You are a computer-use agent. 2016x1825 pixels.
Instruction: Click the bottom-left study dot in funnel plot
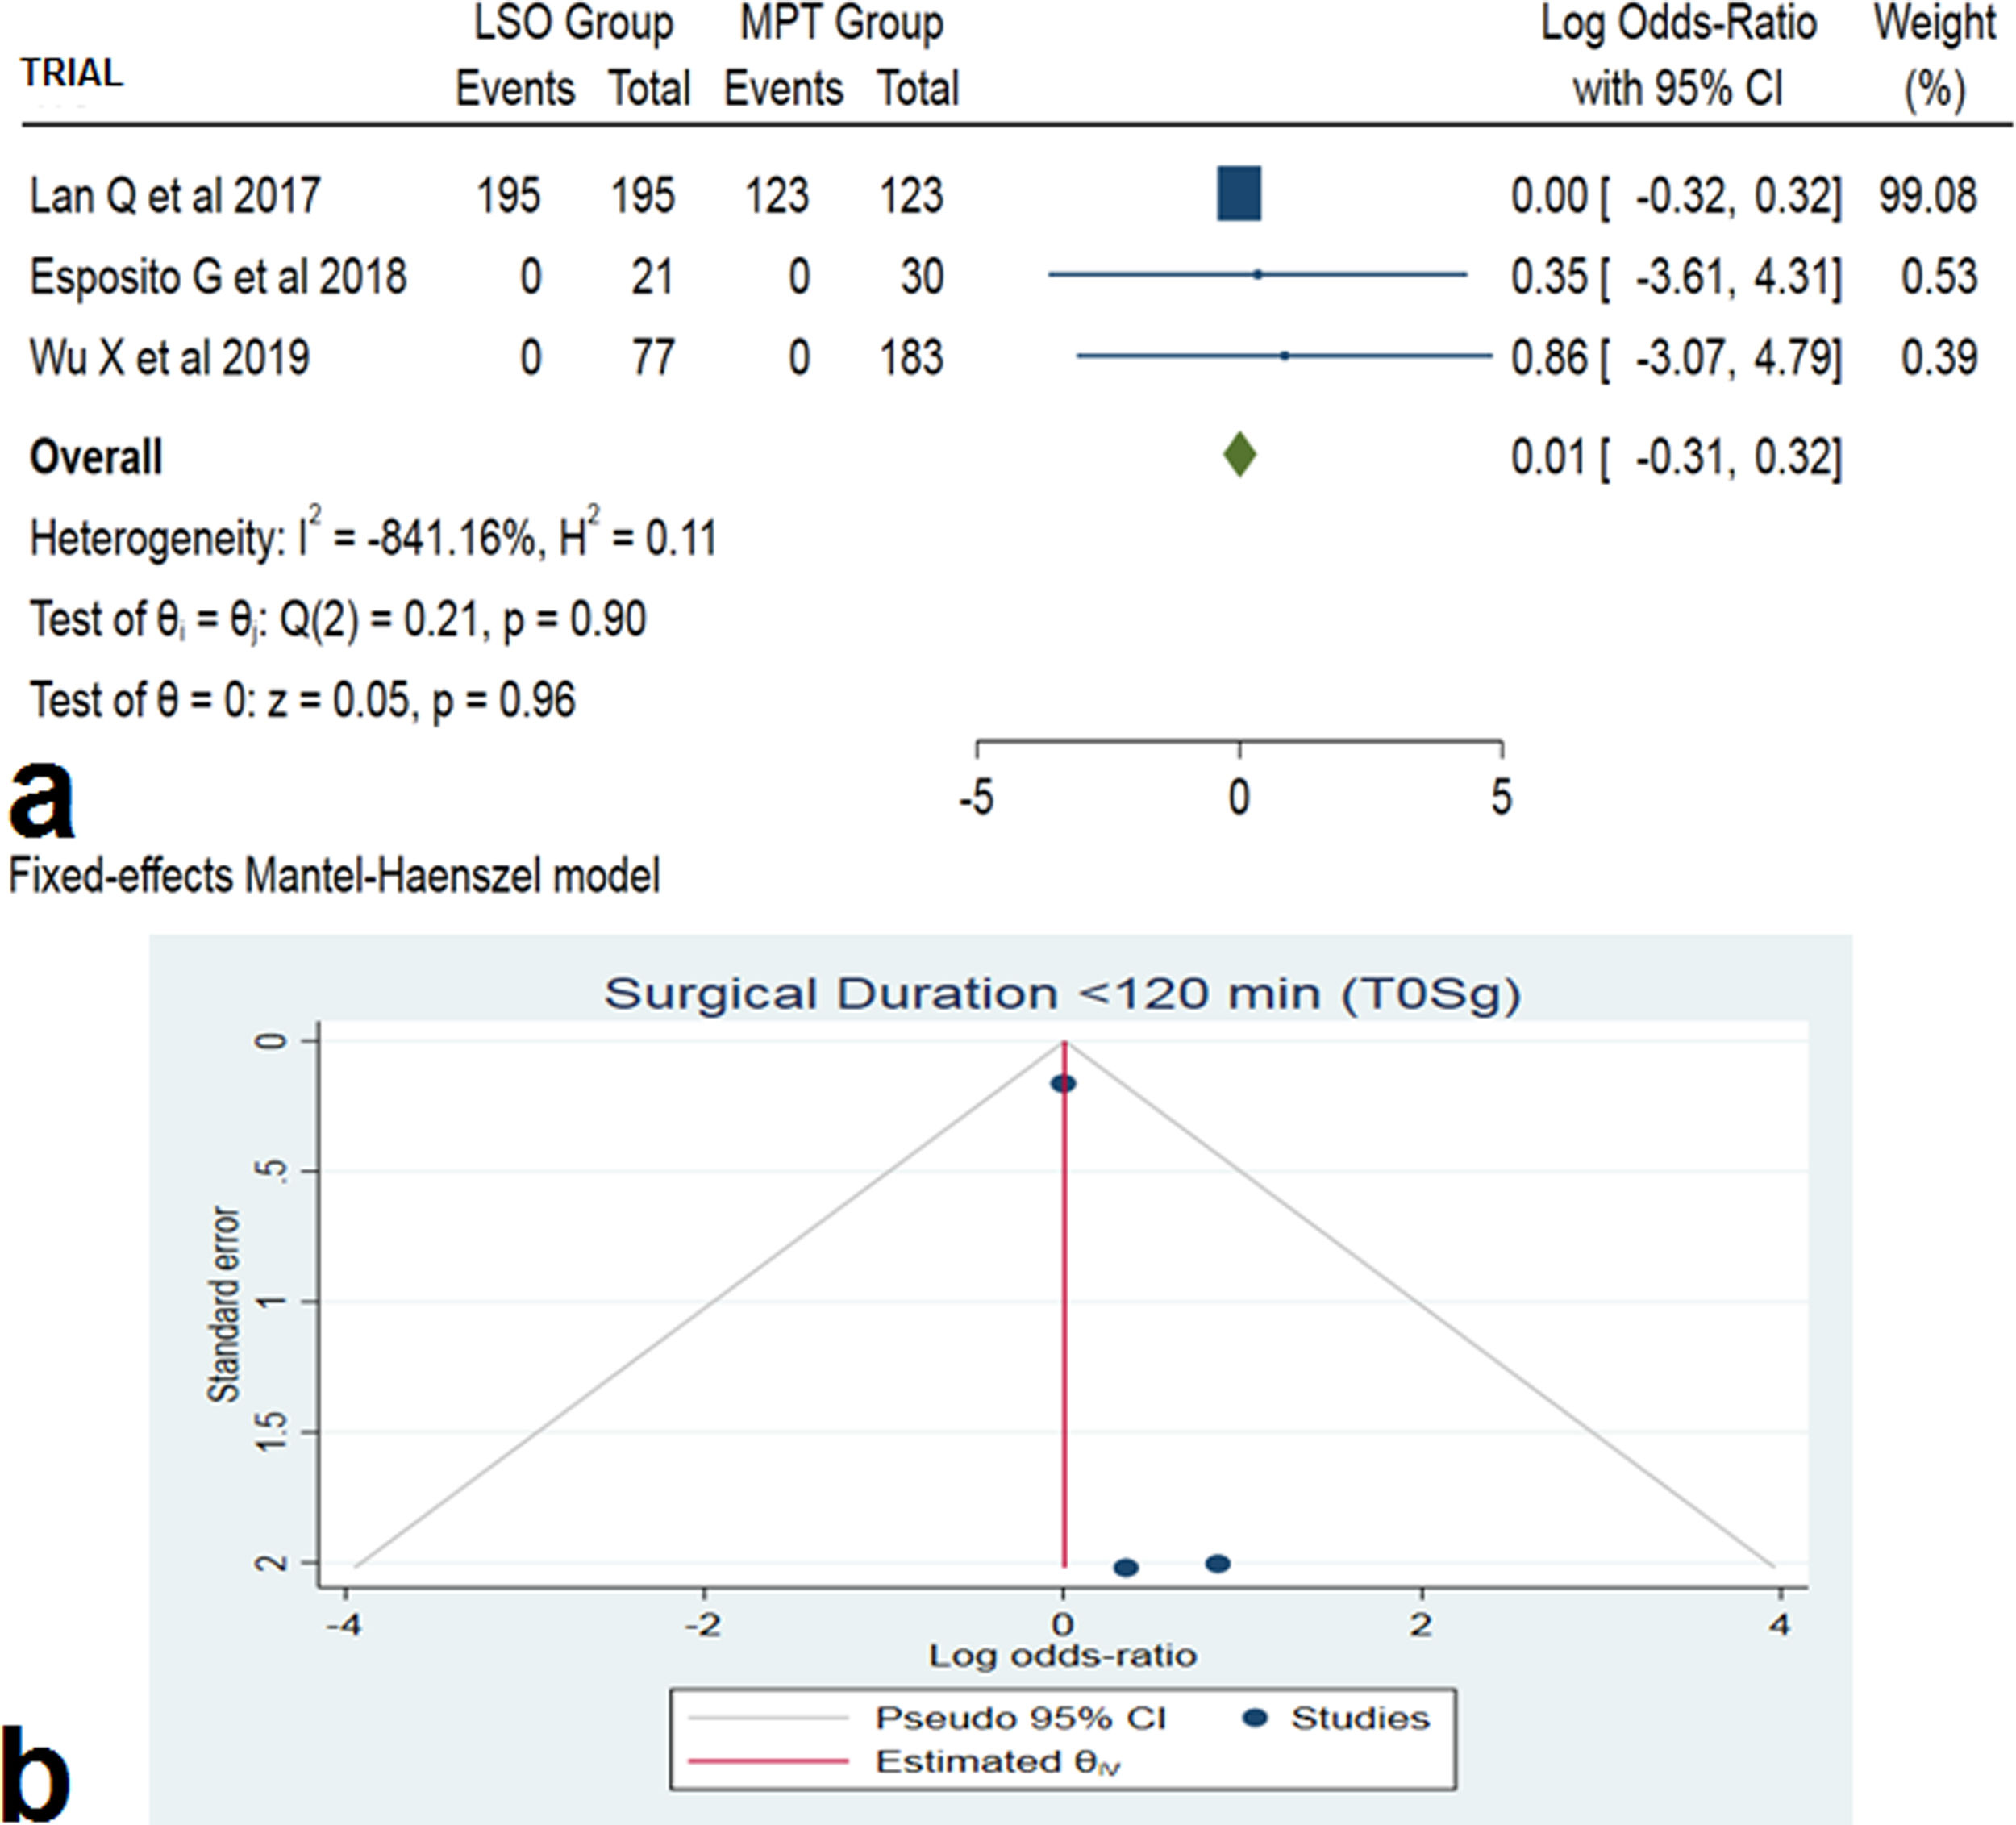[1126, 1567]
